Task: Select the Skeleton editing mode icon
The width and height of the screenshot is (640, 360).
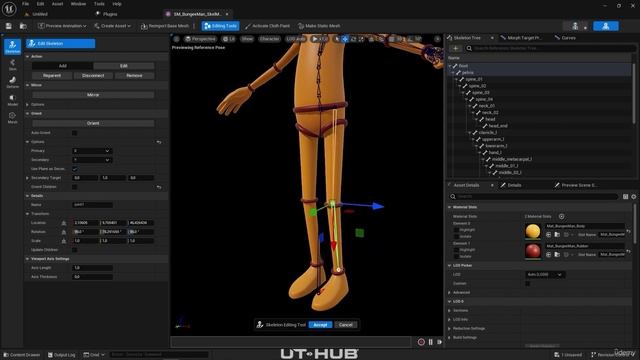Action: pyautogui.click(x=12, y=47)
